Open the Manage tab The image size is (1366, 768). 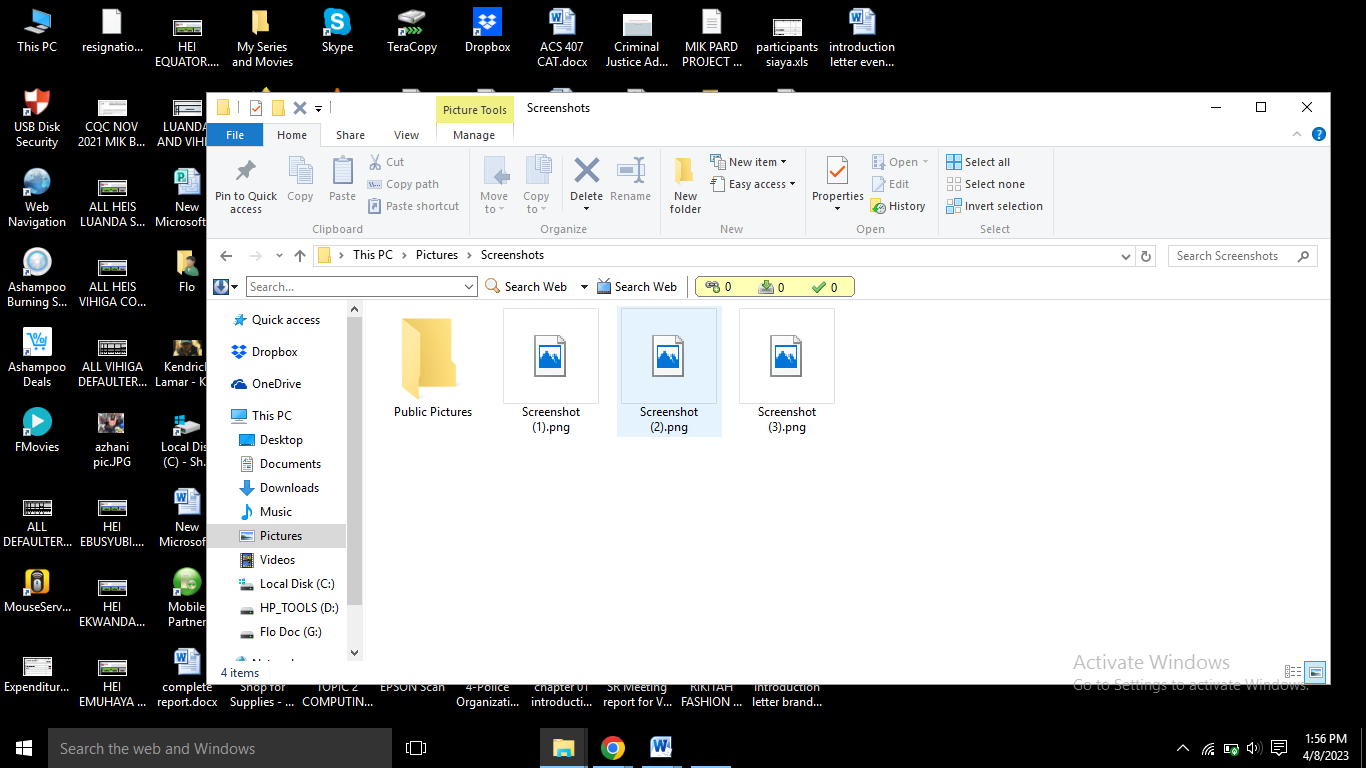(474, 135)
